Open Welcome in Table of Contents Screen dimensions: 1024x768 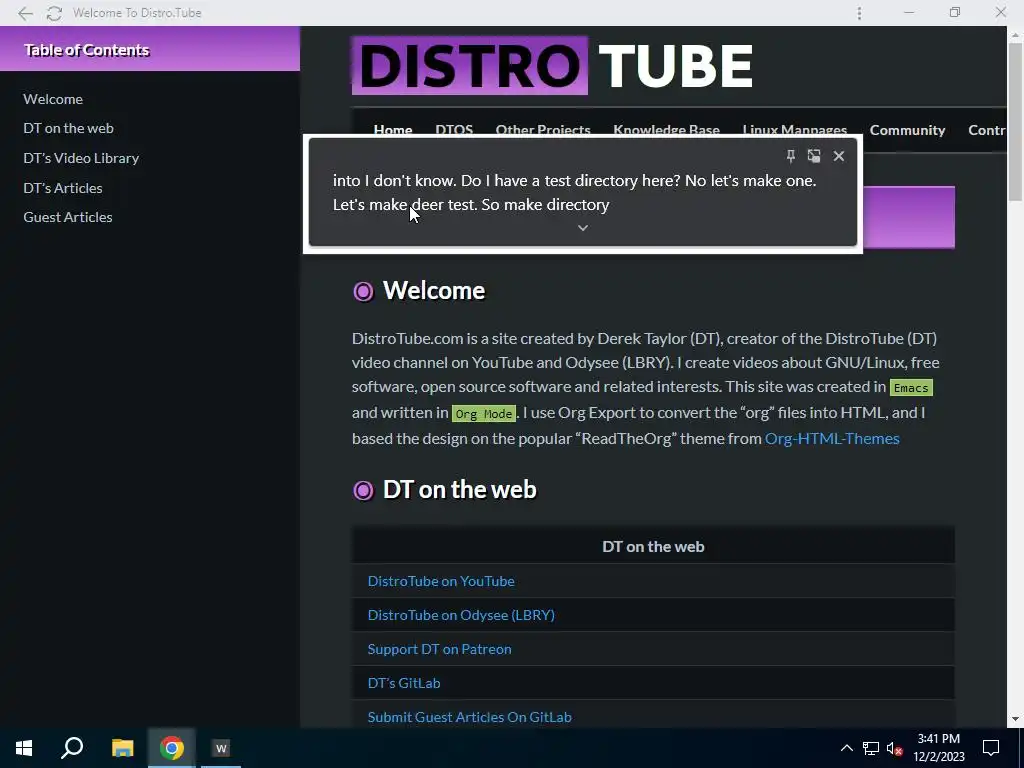tap(53, 99)
